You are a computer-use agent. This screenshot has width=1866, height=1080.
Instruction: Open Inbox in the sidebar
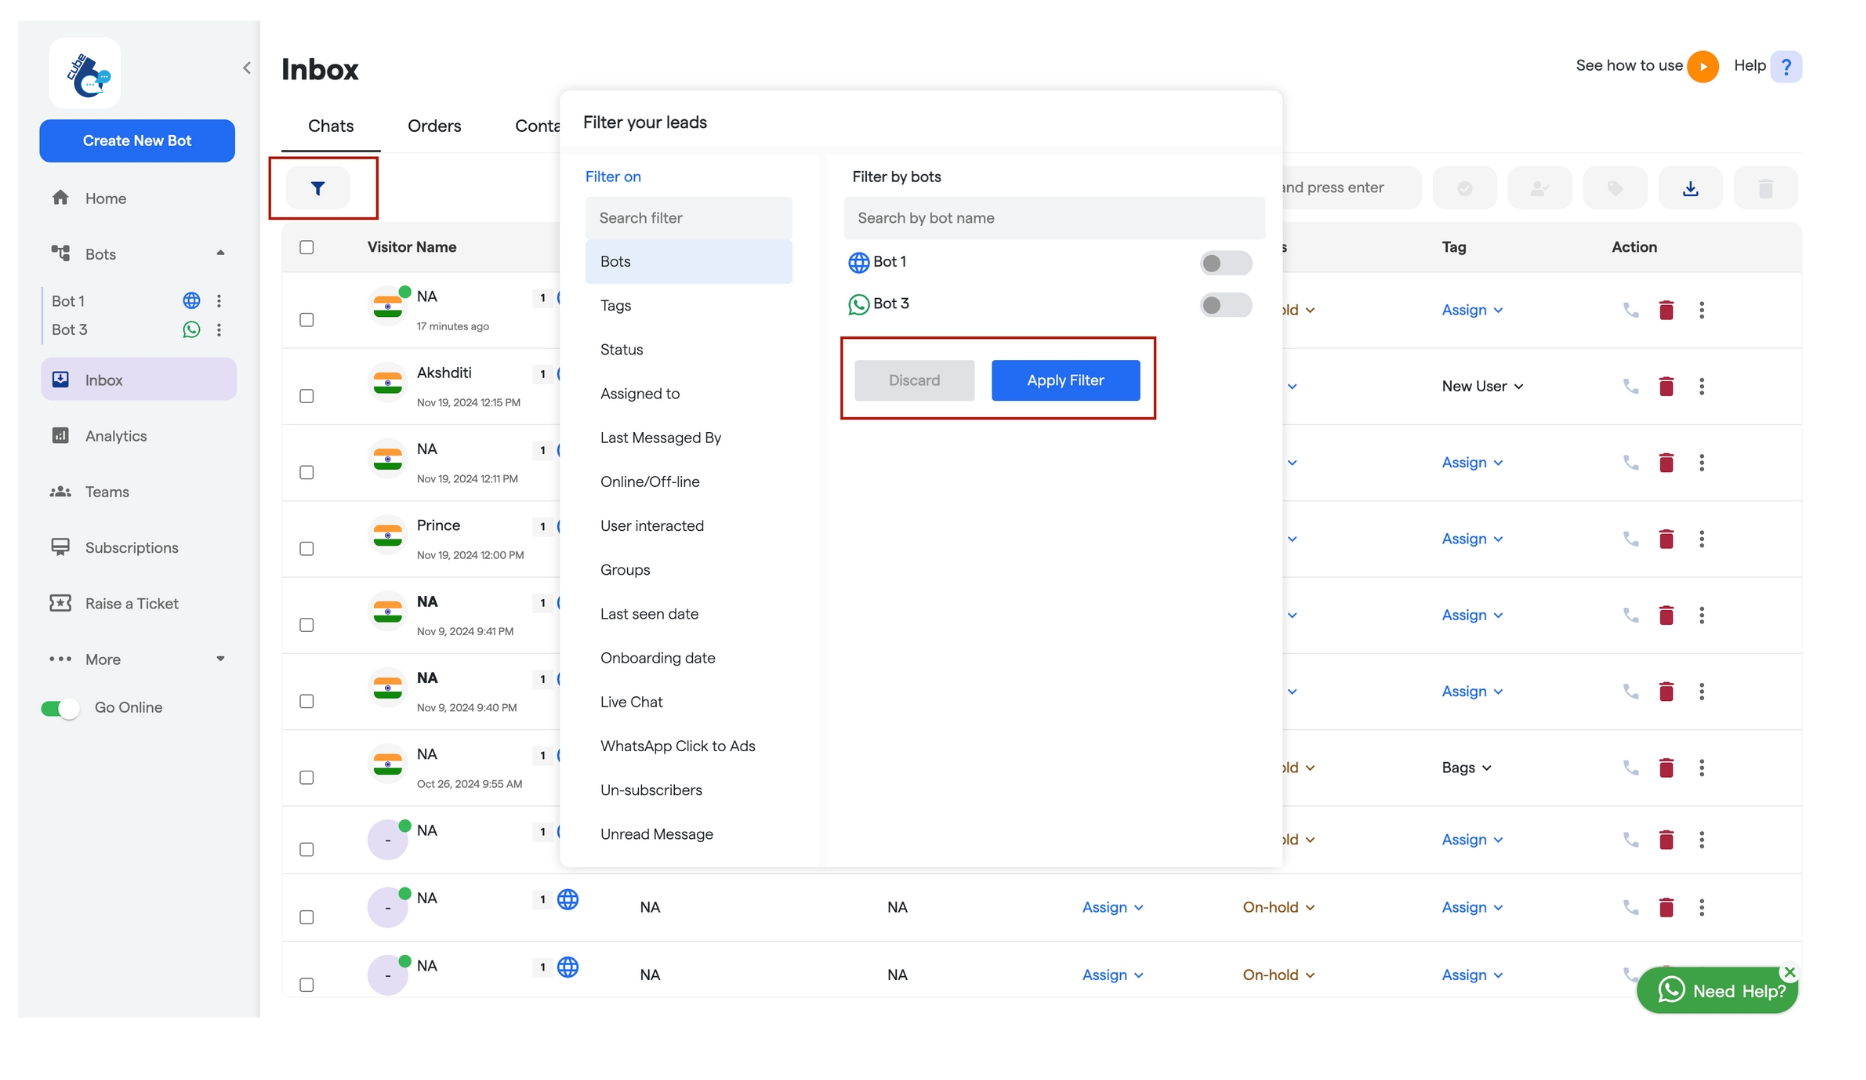(x=139, y=380)
